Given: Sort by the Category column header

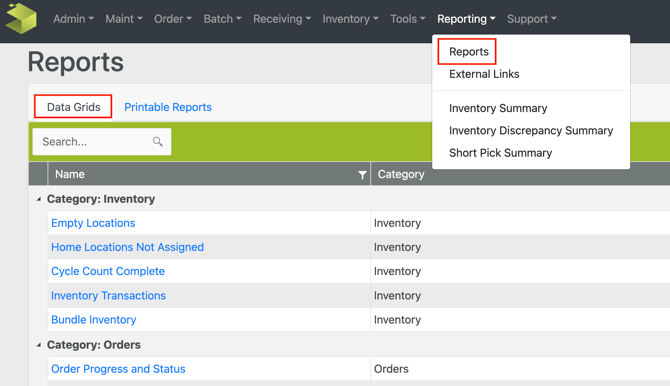Looking at the screenshot, I should (401, 174).
